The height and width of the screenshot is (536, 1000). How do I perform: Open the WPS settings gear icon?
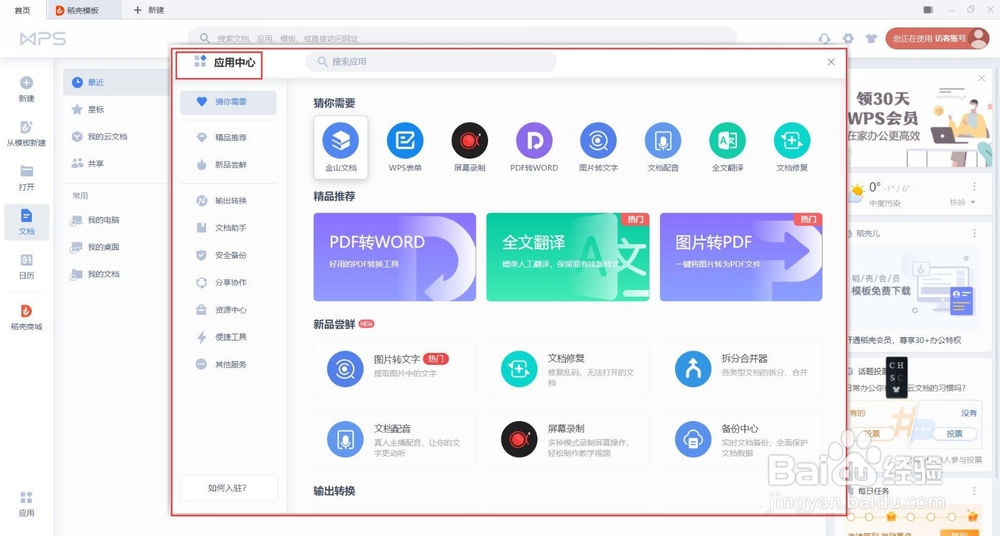(848, 38)
